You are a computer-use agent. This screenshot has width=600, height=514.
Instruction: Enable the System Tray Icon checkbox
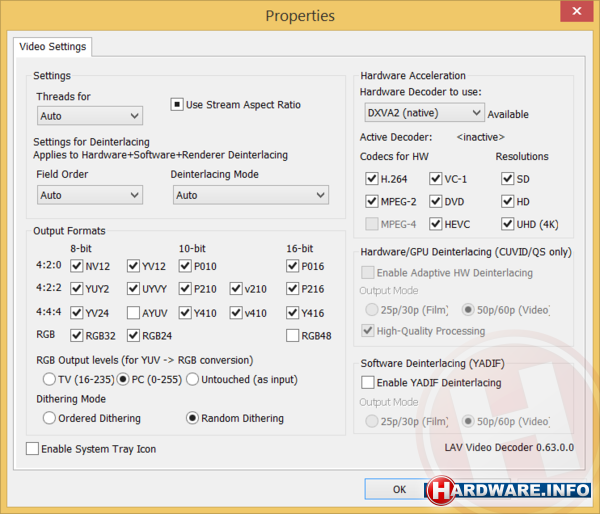33,449
